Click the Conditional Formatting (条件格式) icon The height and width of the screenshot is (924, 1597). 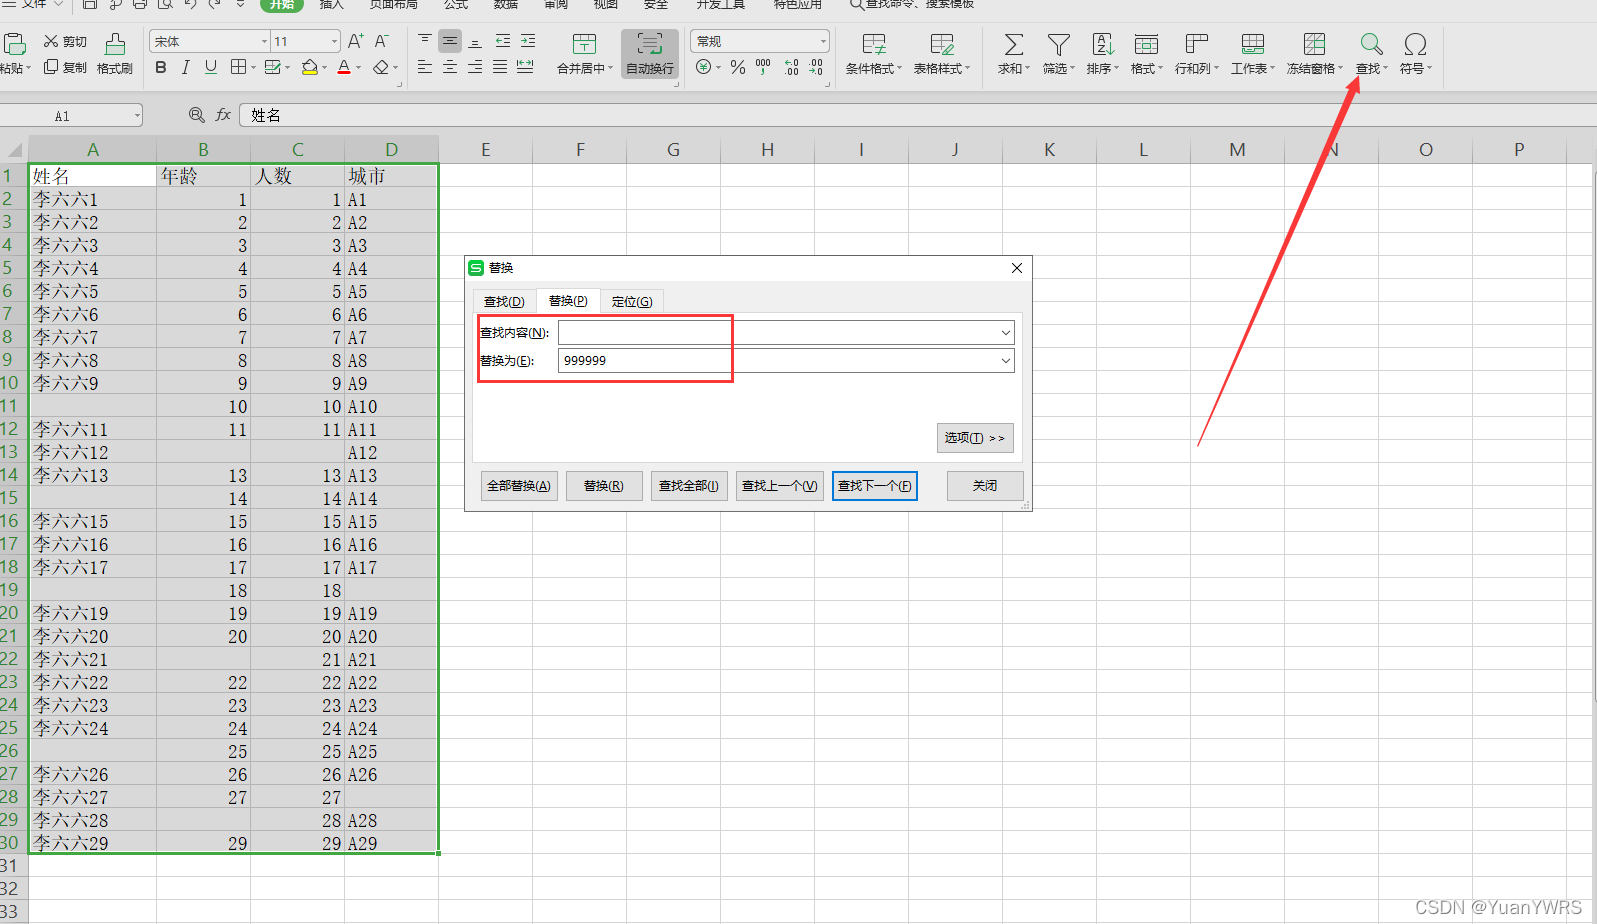click(874, 44)
